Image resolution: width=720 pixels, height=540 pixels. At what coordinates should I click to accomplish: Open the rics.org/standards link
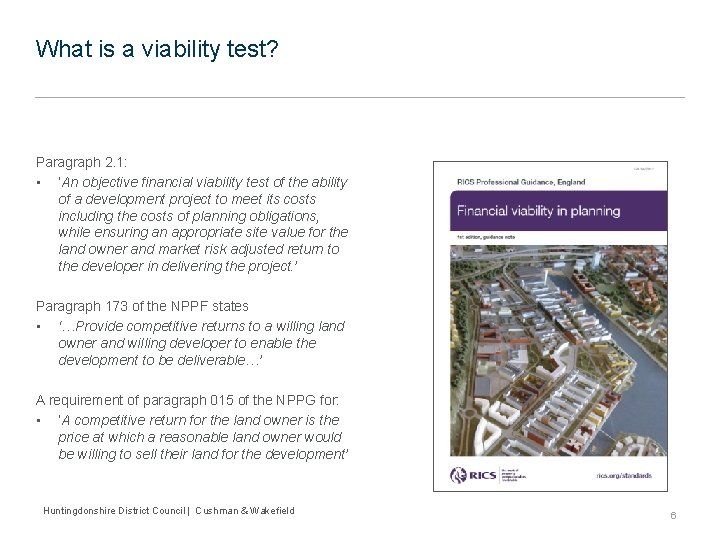625,476
